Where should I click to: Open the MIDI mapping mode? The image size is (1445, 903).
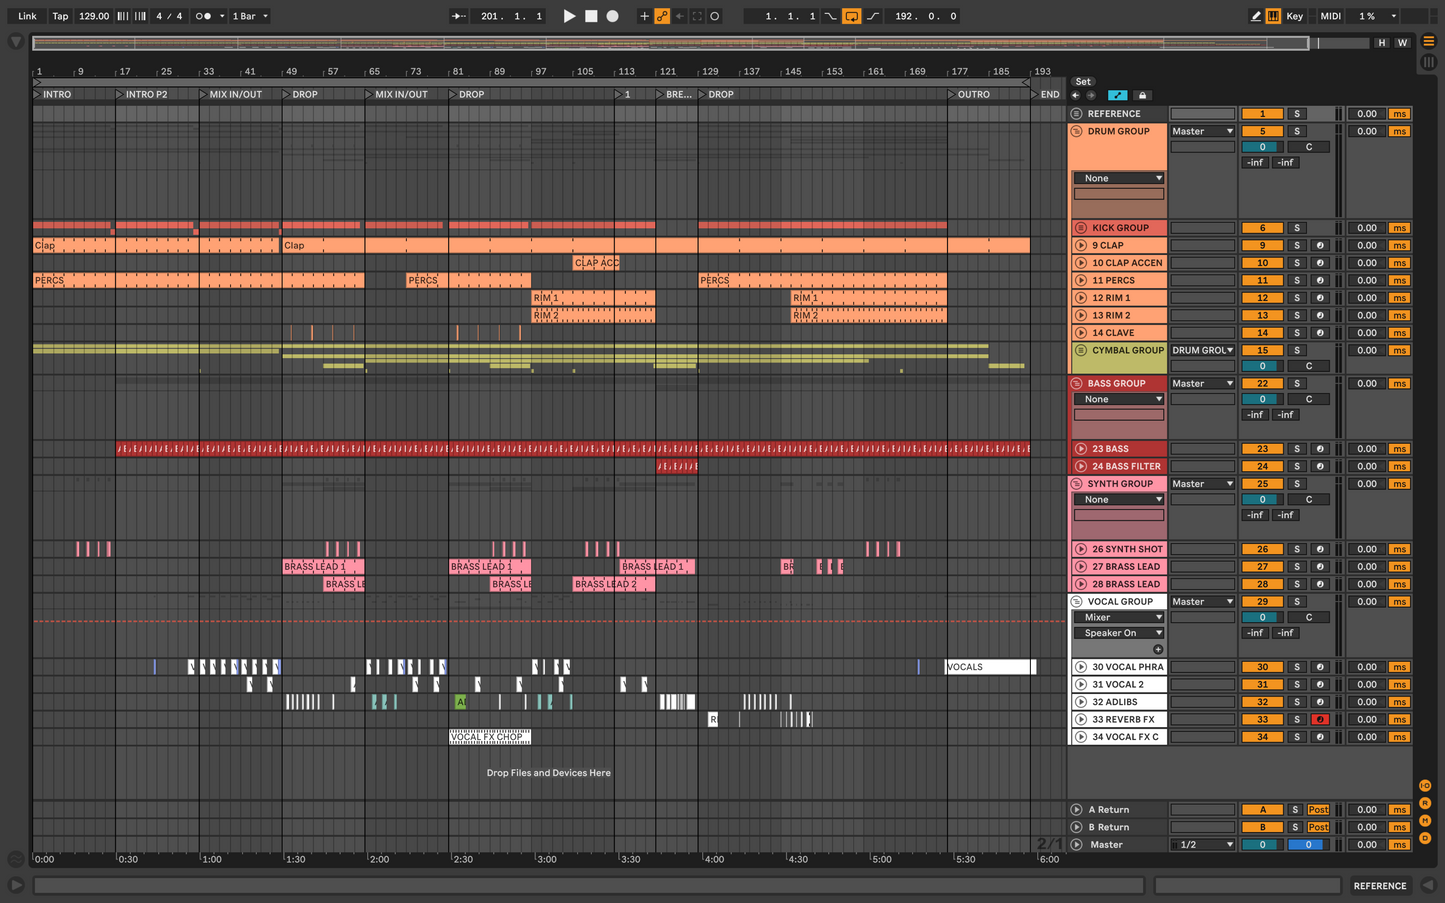pos(1330,16)
